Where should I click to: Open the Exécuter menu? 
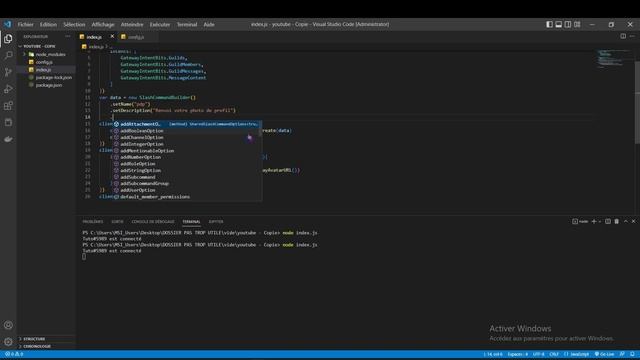[160, 24]
